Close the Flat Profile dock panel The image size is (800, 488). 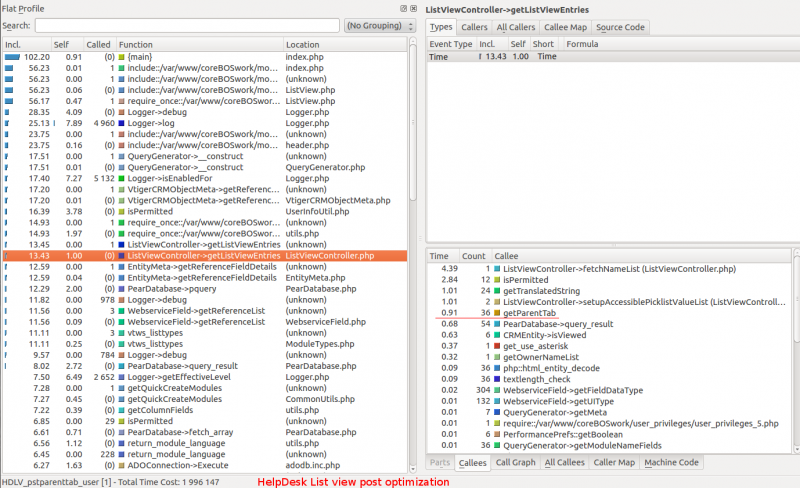pyautogui.click(x=412, y=8)
